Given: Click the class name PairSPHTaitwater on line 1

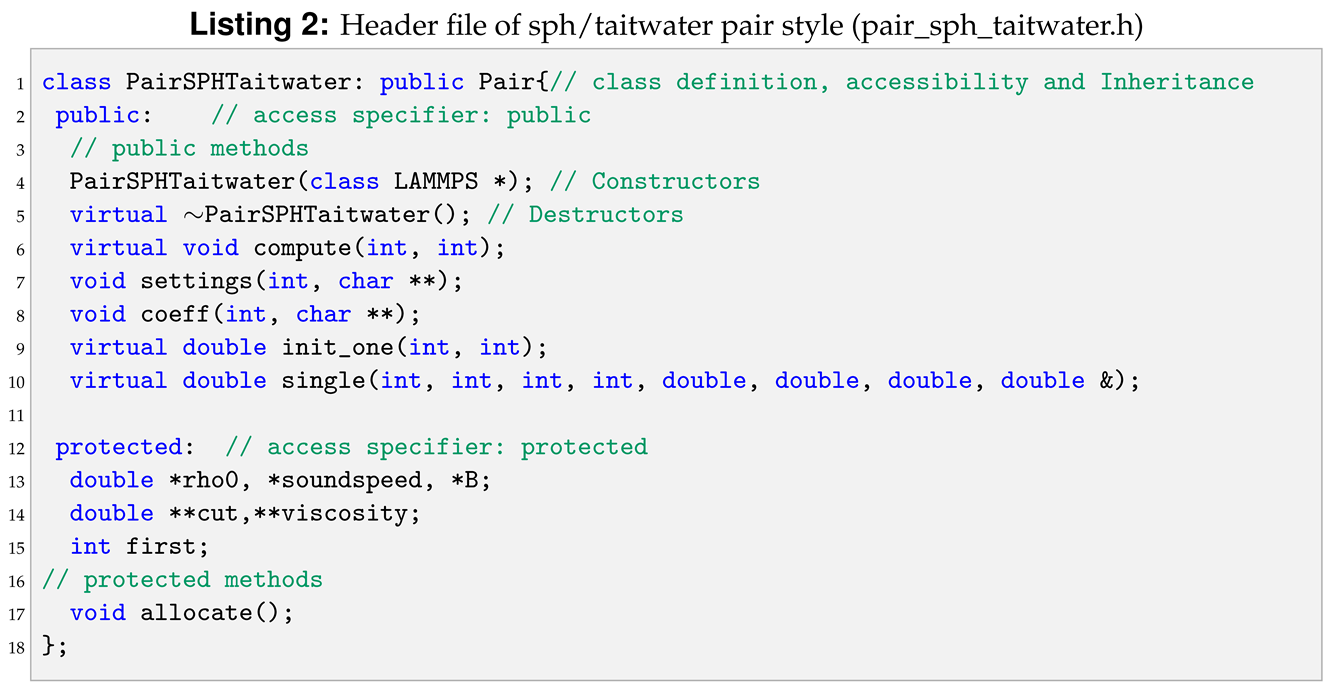Looking at the screenshot, I should pos(238,82).
